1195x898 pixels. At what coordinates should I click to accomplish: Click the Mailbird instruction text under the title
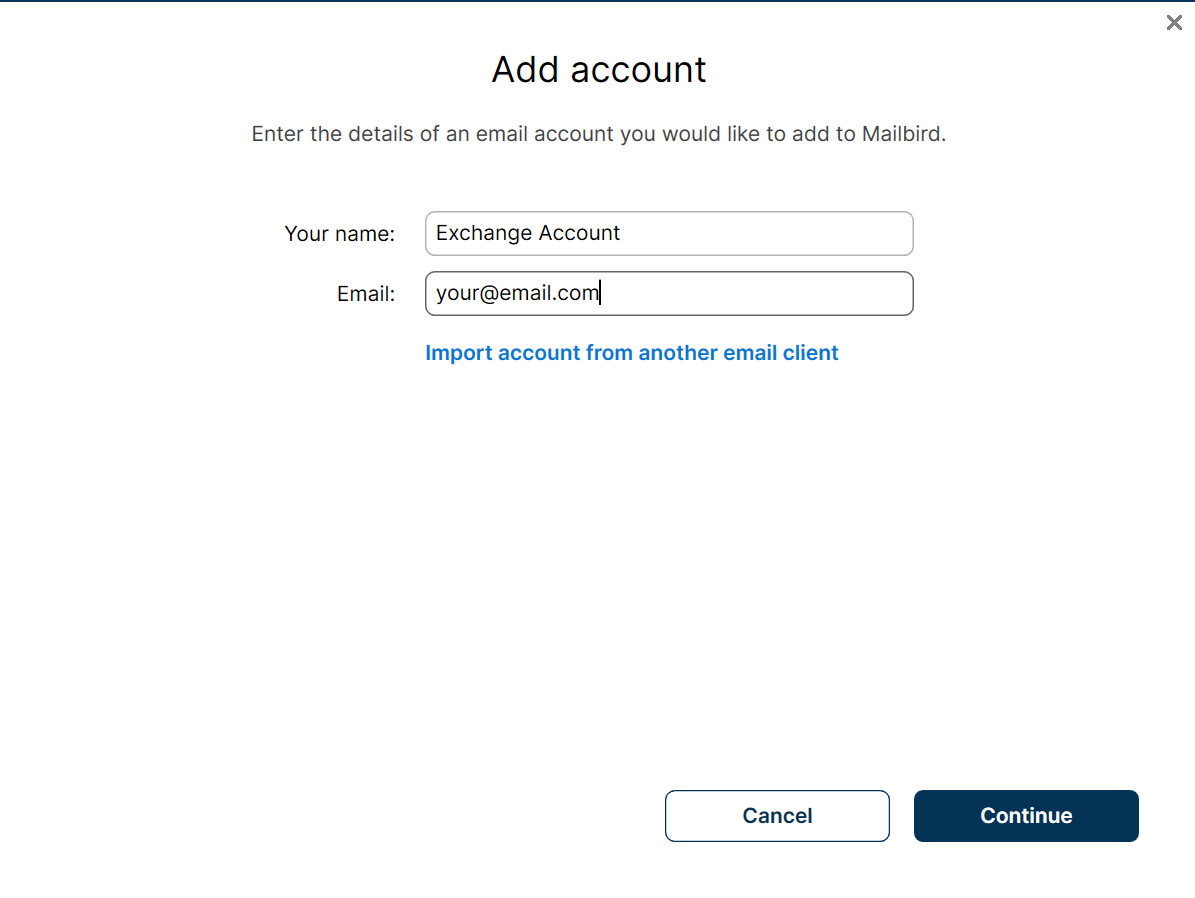coord(597,133)
